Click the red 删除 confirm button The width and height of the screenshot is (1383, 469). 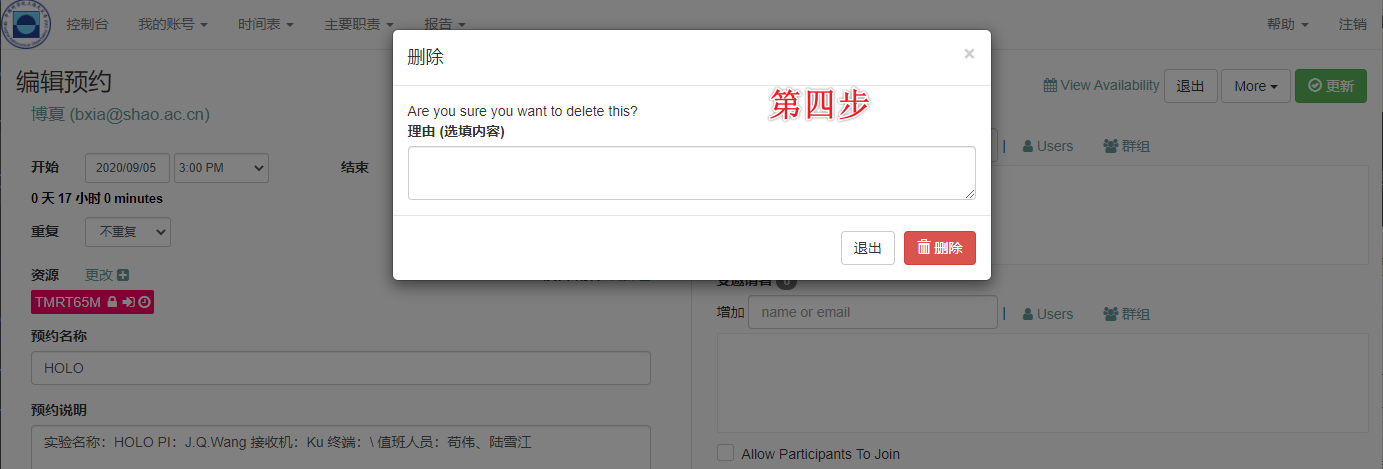point(939,248)
